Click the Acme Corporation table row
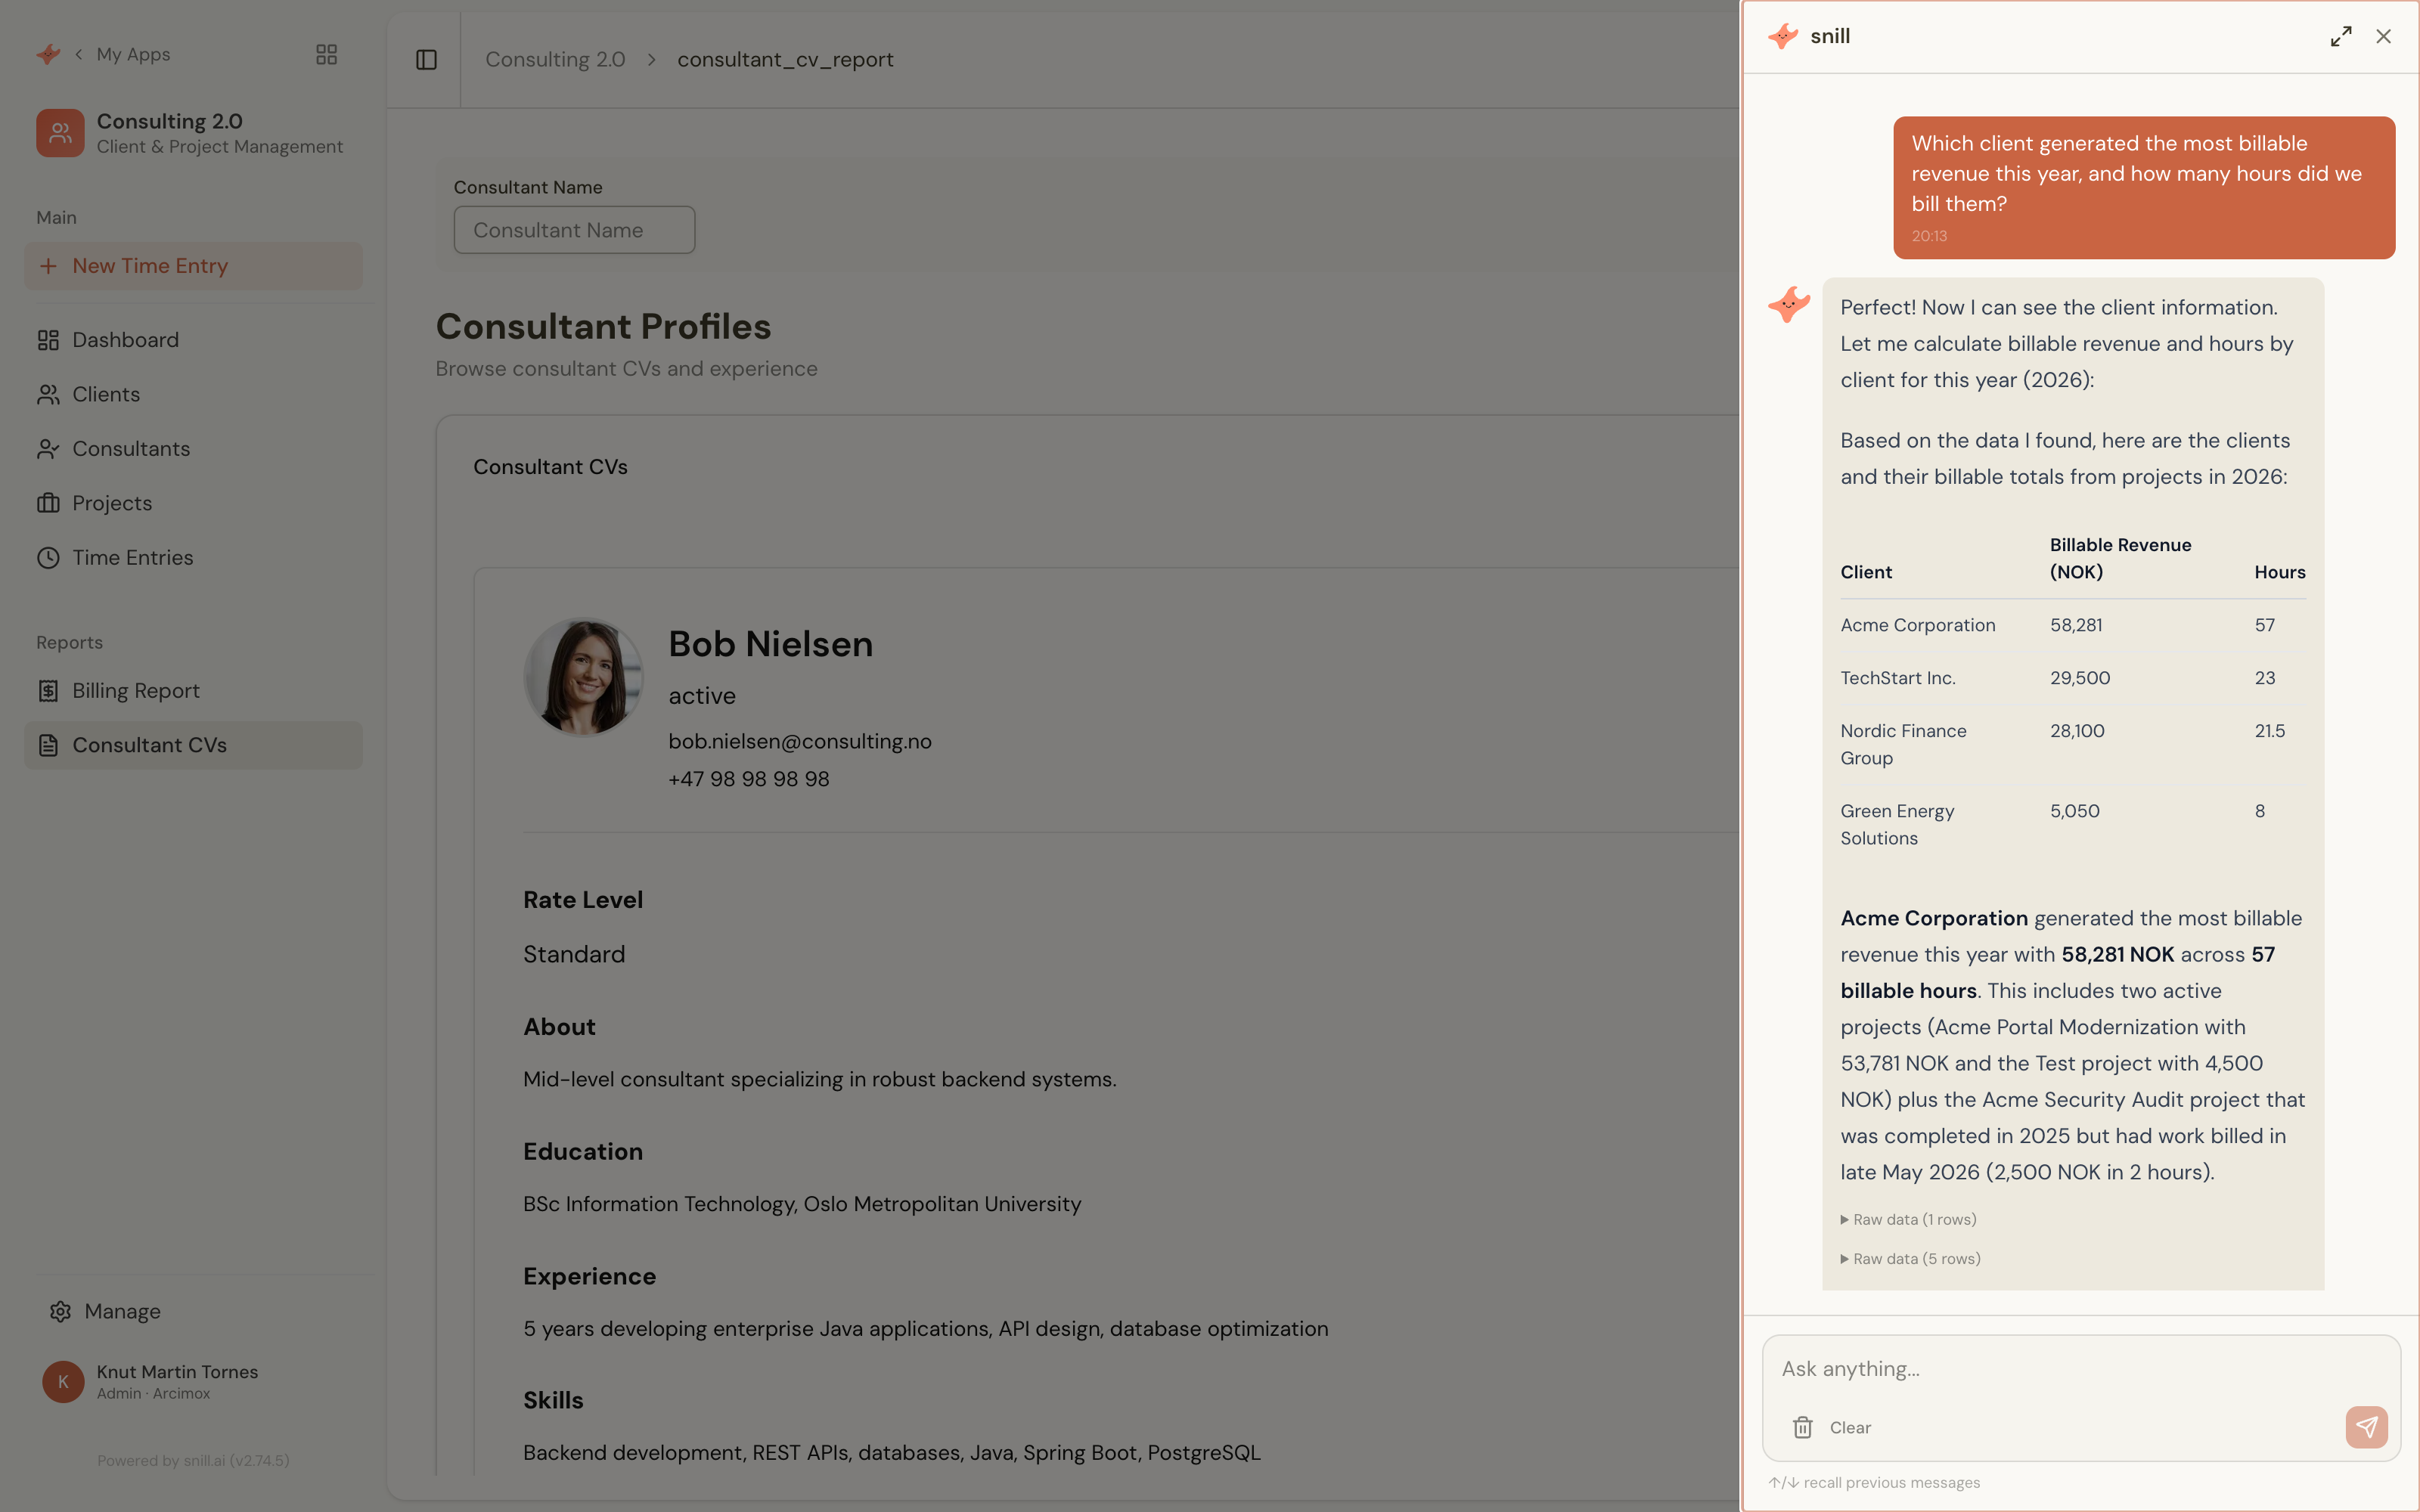The image size is (2420, 1512). click(2073, 625)
